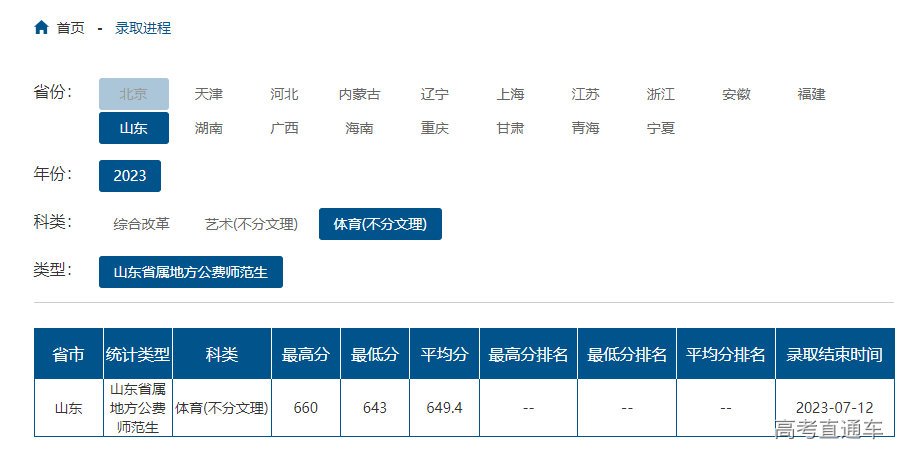Screen dimensions: 912x469
Task: Click the highlighted 山东 province button
Action: click(134, 128)
